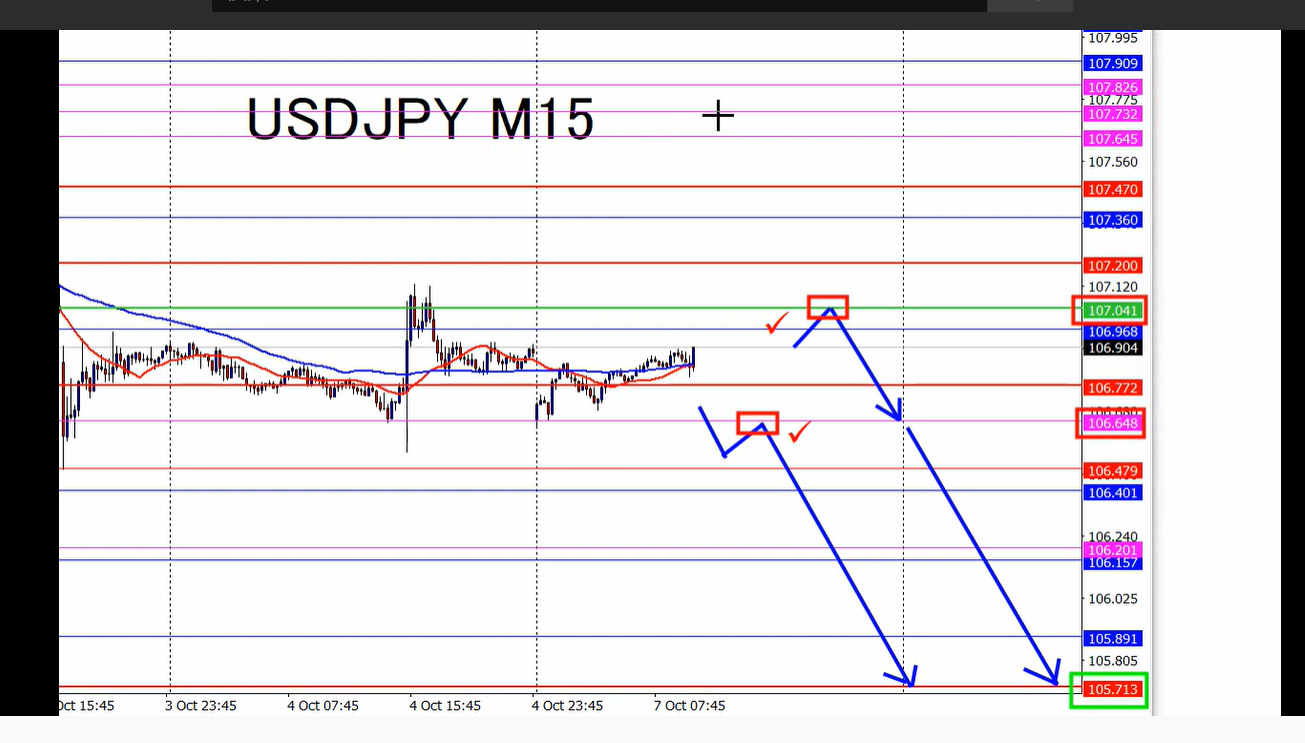Click the 105.713 red price label
1305x743 pixels.
pyautogui.click(x=1113, y=689)
